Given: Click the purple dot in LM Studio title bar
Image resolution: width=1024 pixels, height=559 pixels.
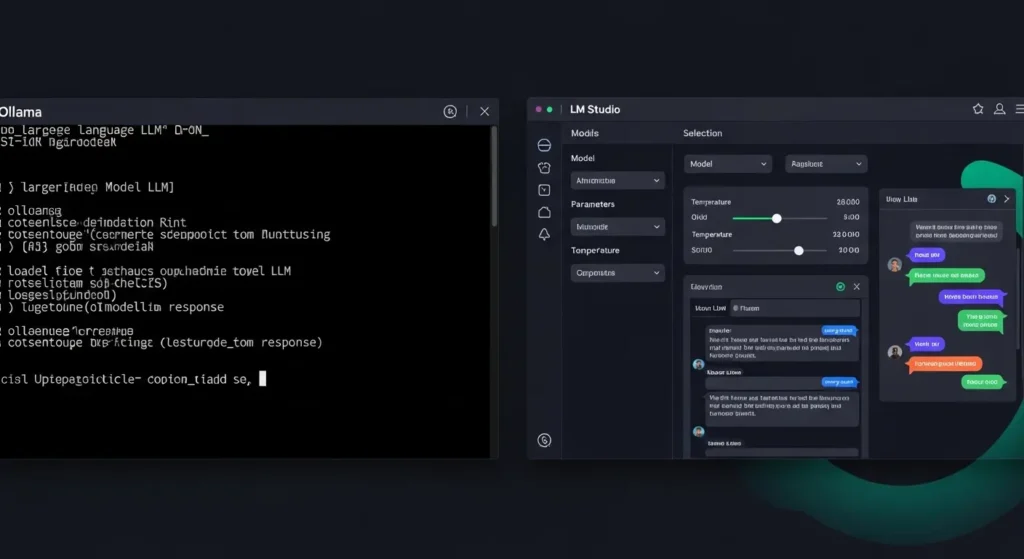Looking at the screenshot, I should (x=539, y=109).
